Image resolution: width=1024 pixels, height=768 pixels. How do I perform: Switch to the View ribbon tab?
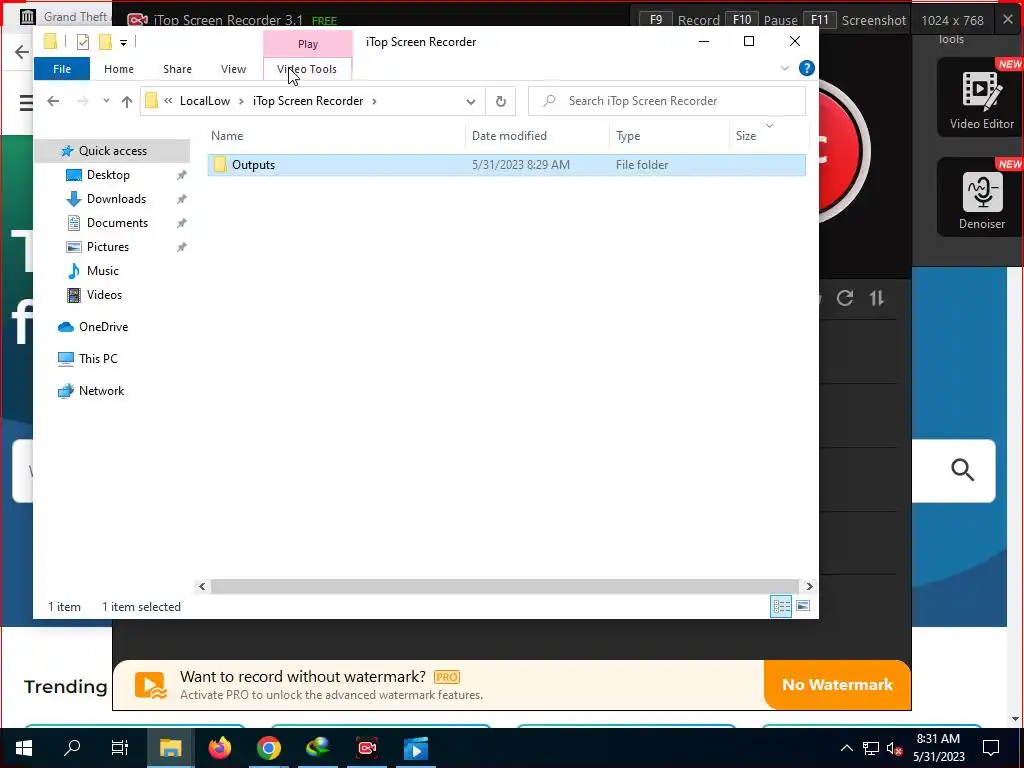233,69
